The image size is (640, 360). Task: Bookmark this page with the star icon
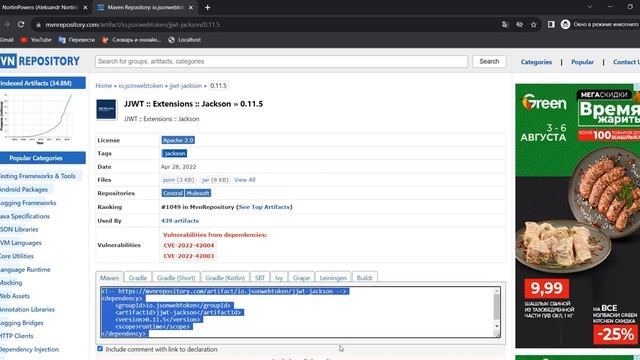tap(533, 24)
